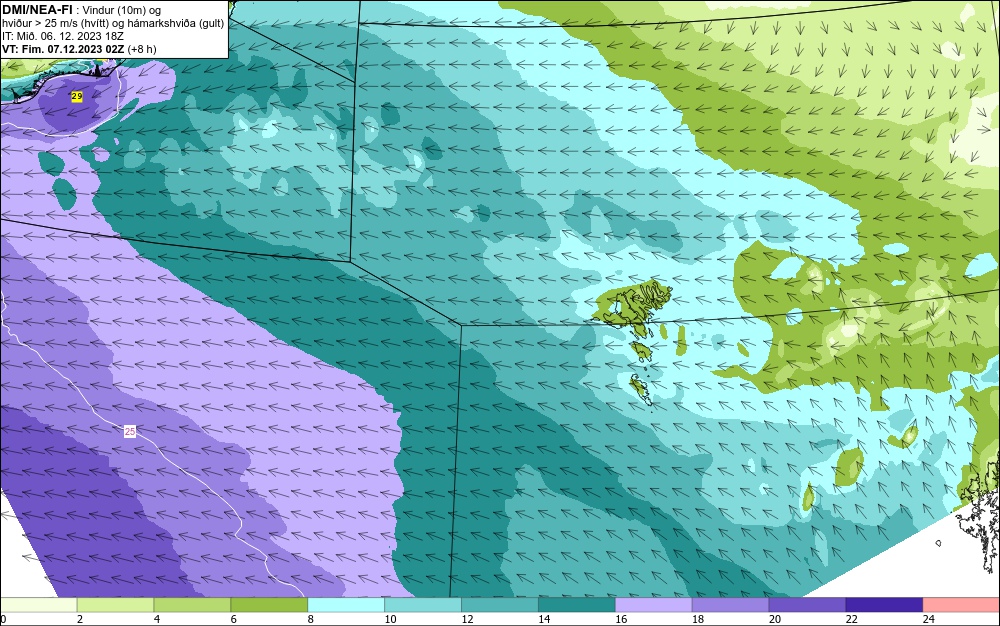1000x626 pixels.
Task: Click legend scale number 12
Action: click(x=467, y=619)
